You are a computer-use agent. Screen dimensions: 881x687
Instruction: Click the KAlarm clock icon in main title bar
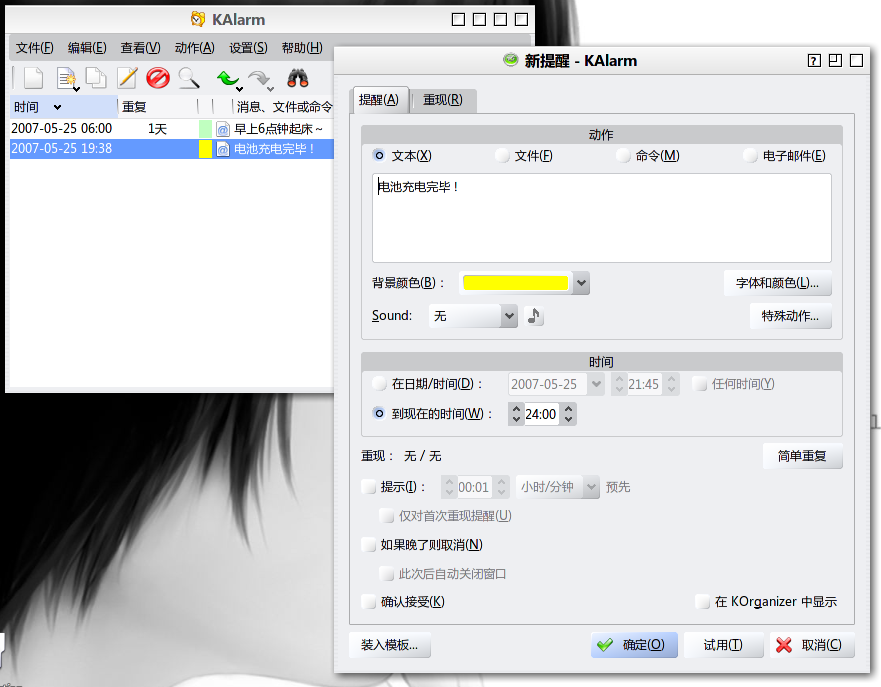(198, 19)
